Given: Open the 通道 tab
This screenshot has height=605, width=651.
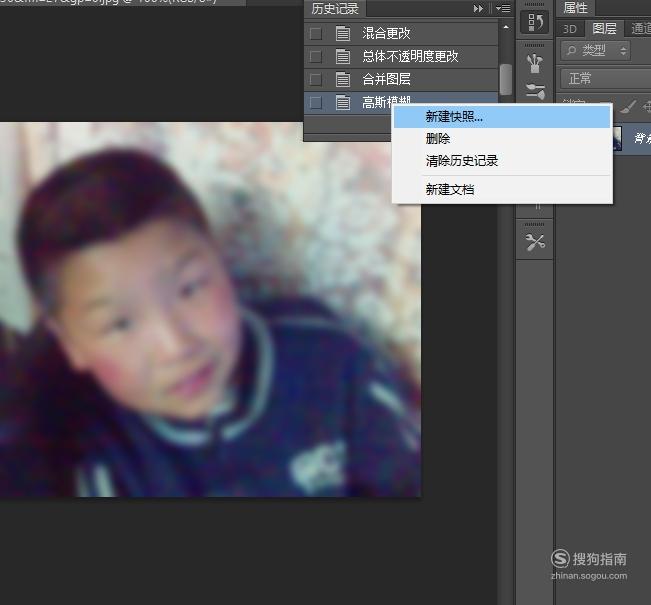Looking at the screenshot, I should 640,29.
